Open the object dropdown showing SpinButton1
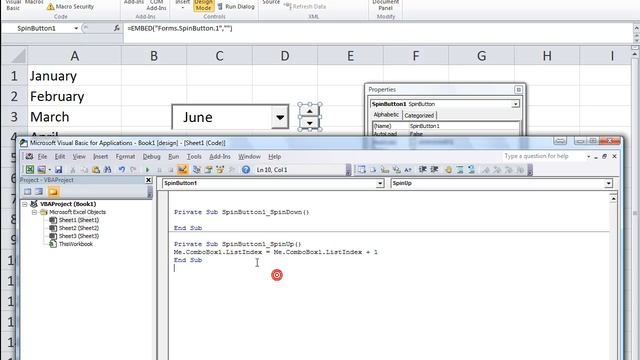The width and height of the screenshot is (640, 360). coord(380,183)
